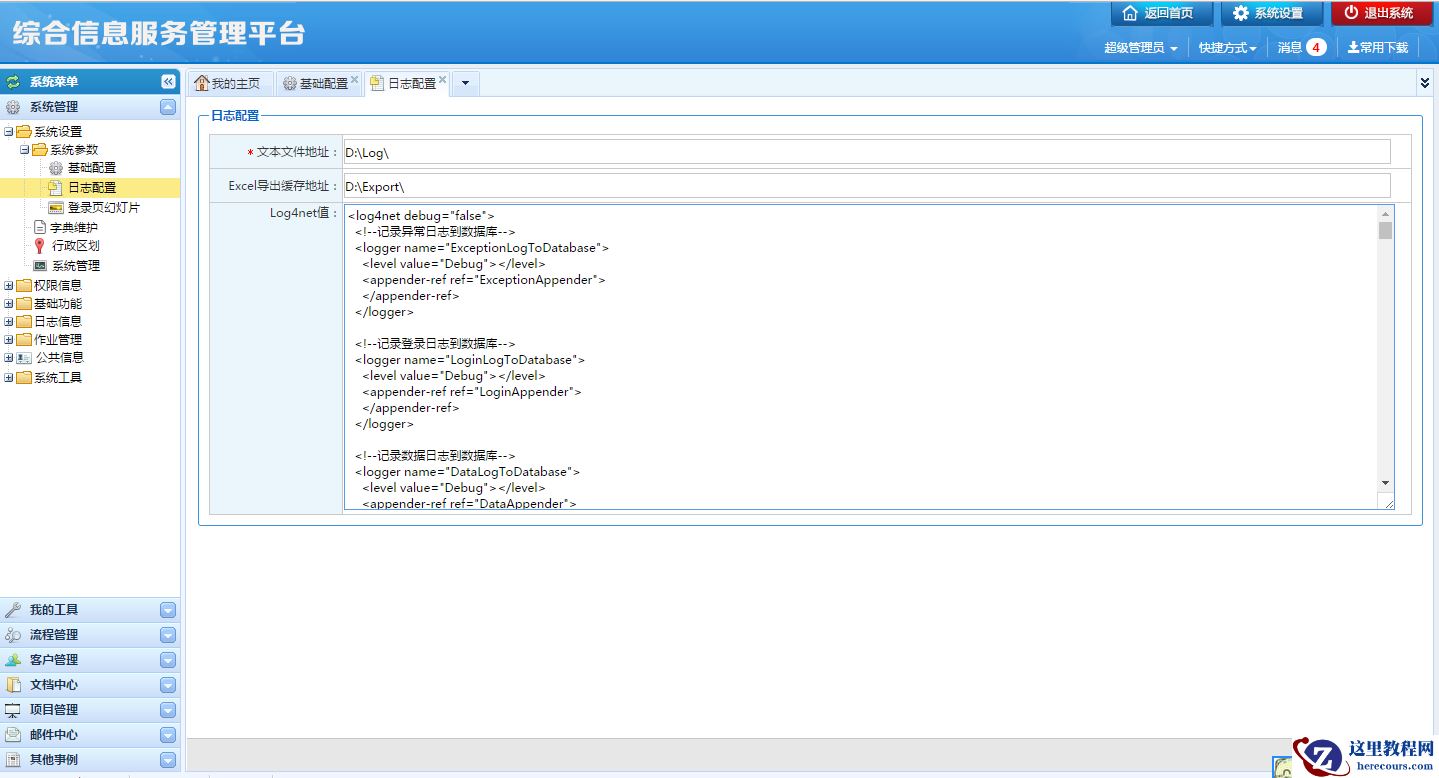Click the 公共信息 card icon
The height and width of the screenshot is (778, 1439).
(x=24, y=357)
